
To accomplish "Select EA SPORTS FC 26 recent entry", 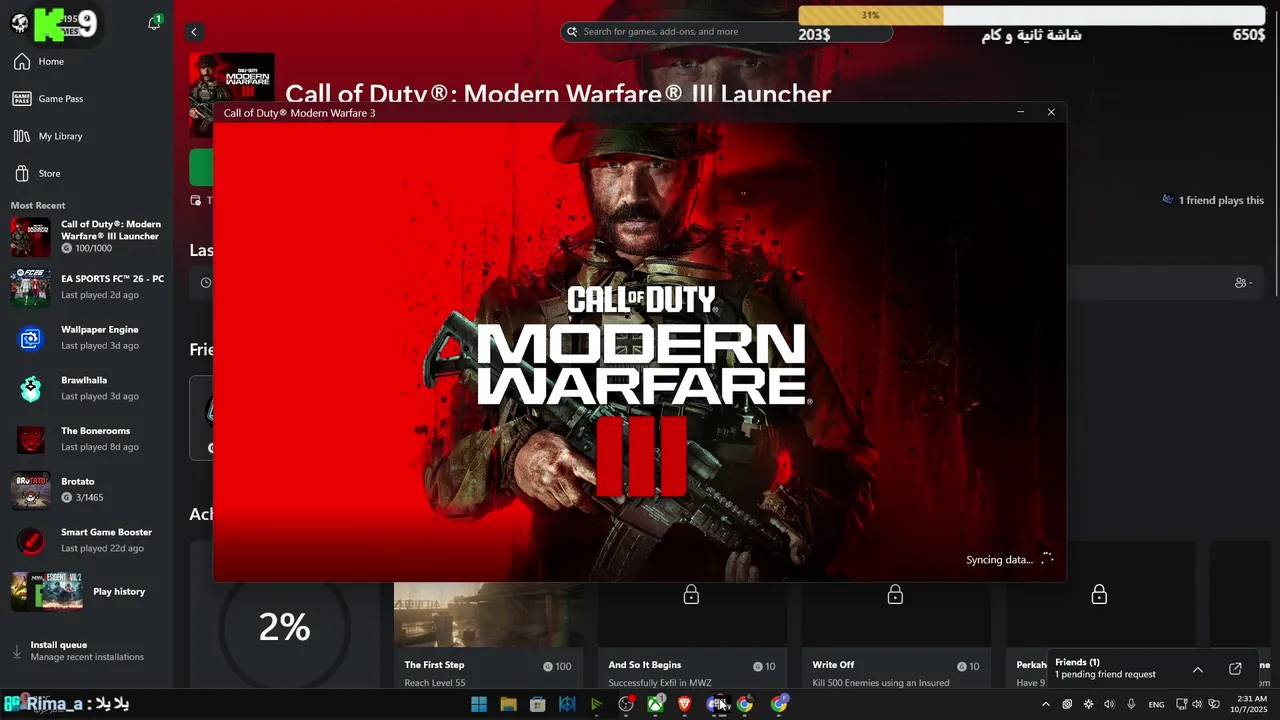I will pos(87,287).
